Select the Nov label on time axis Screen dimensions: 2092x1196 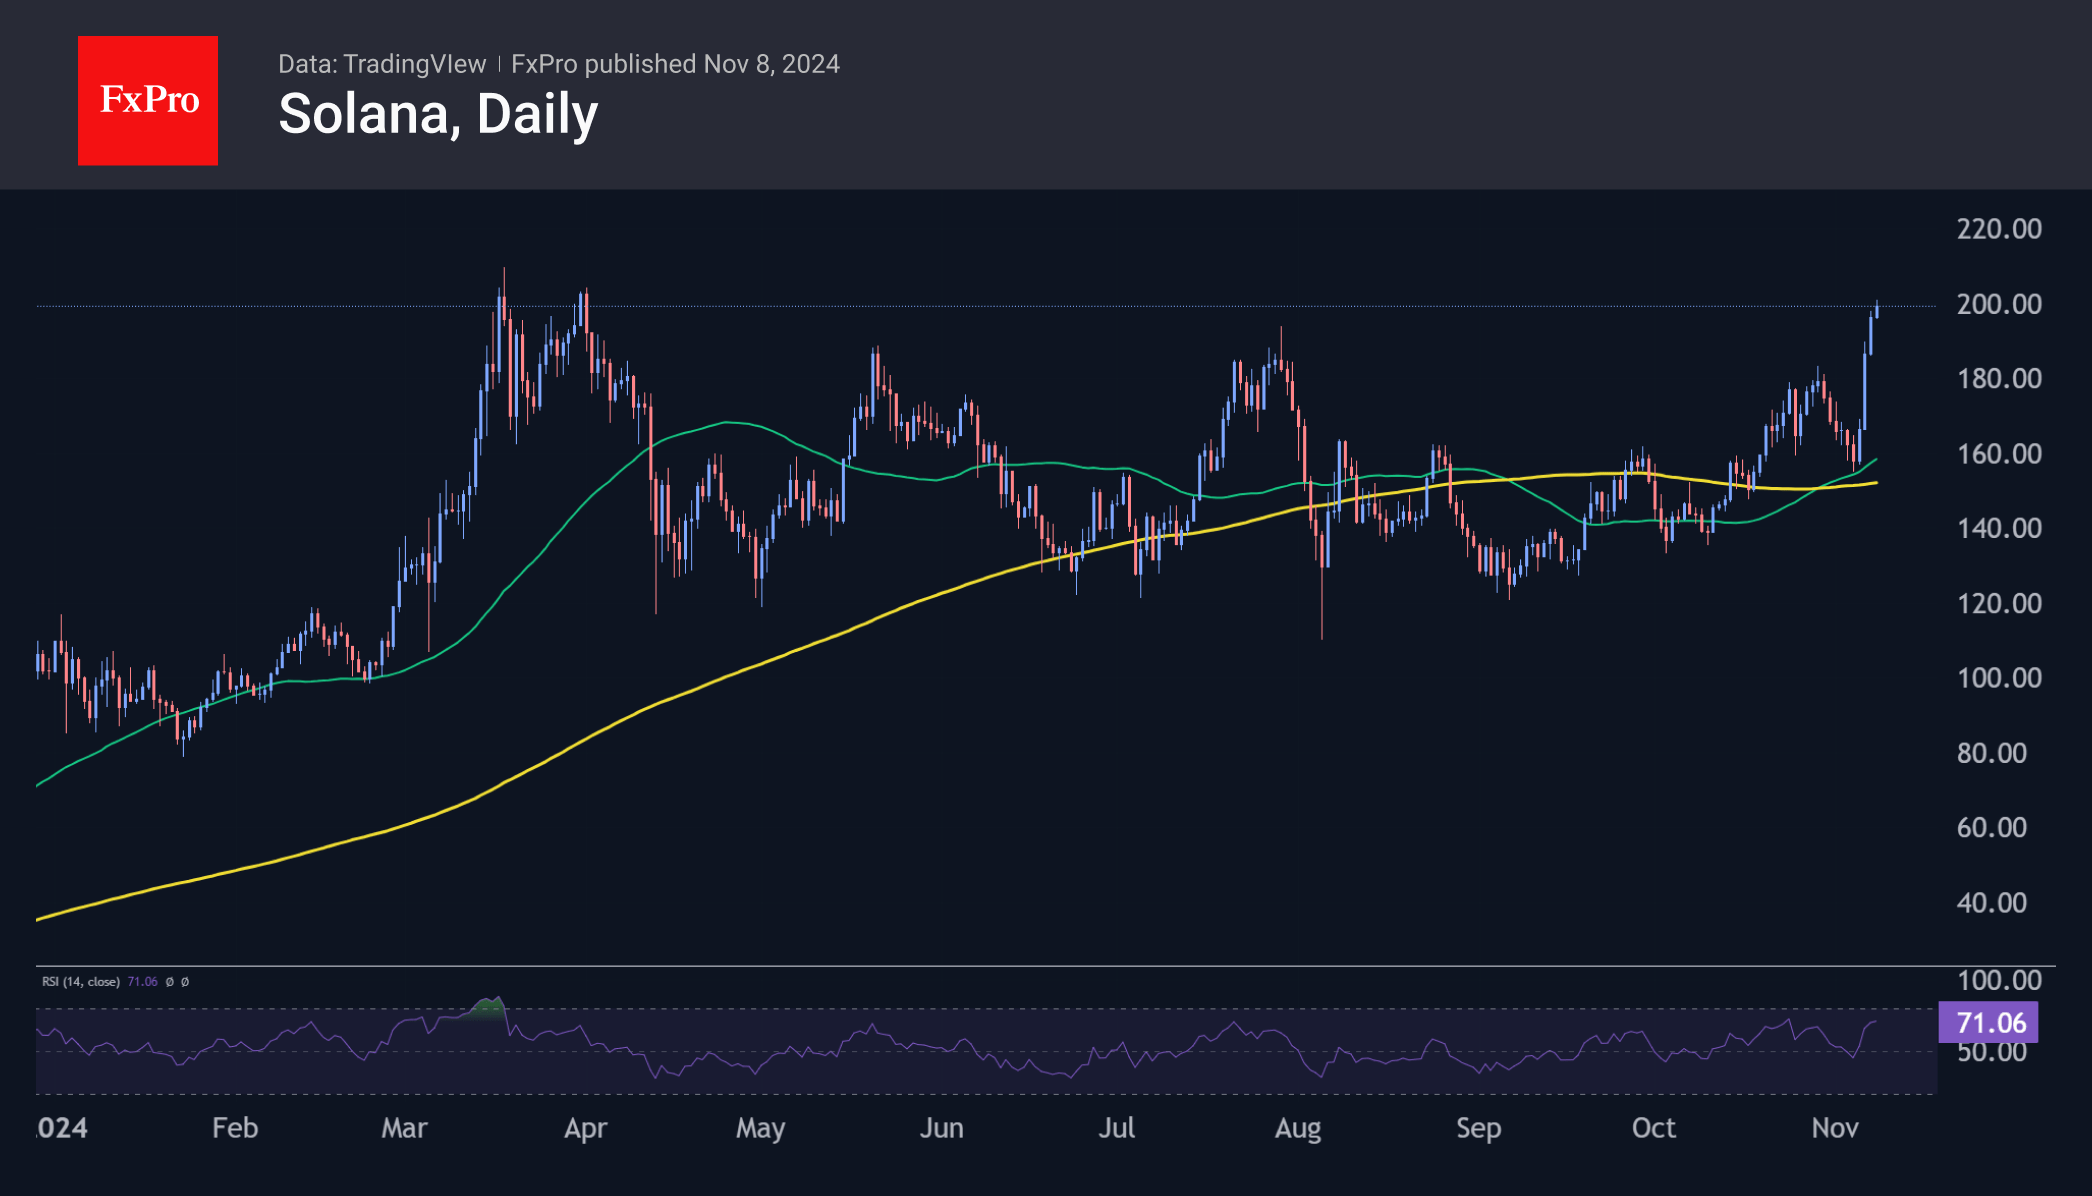(1834, 1128)
